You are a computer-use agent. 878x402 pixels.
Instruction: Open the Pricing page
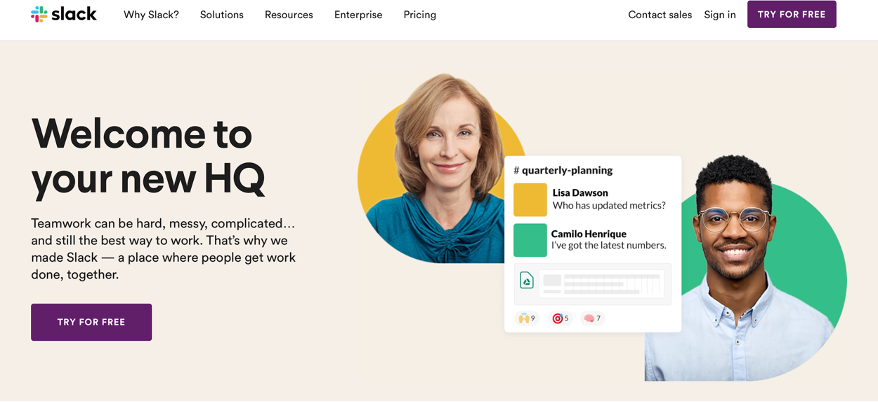[x=420, y=15]
